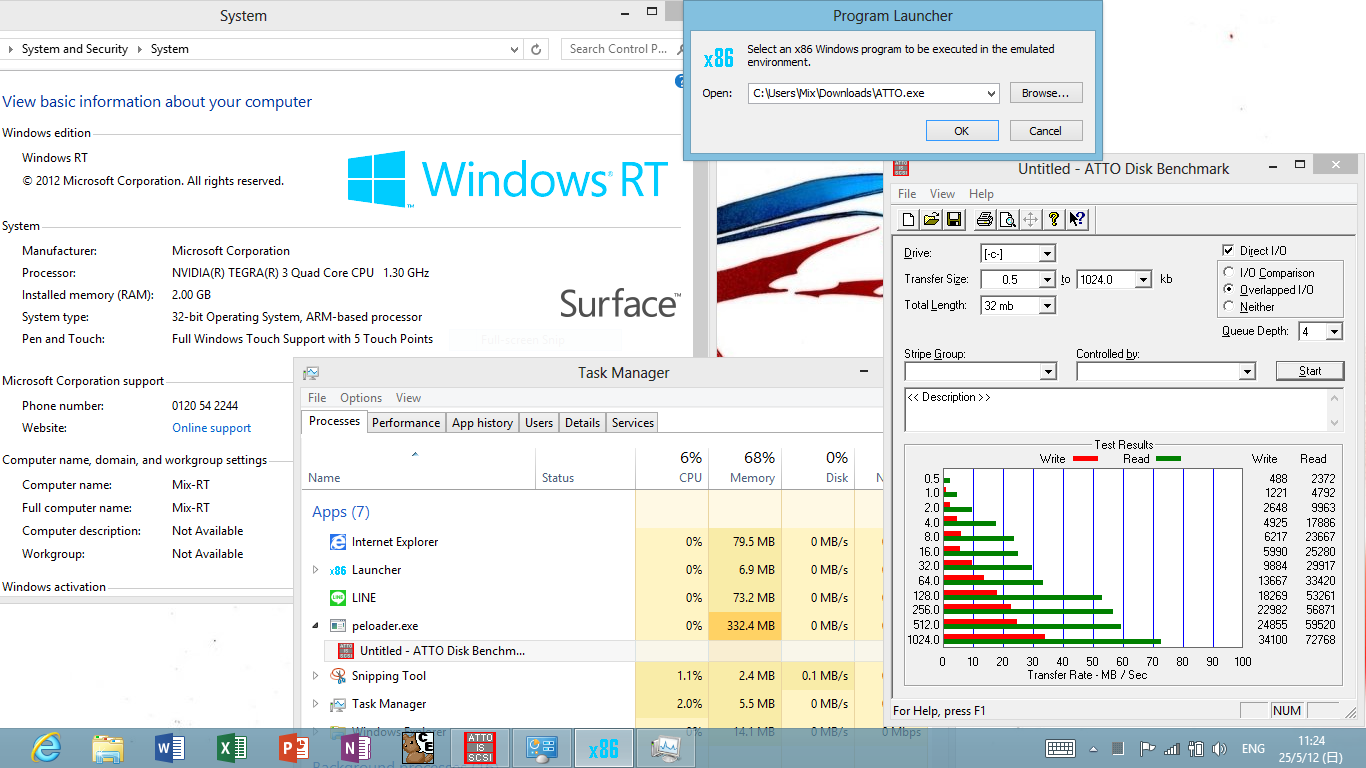This screenshot has width=1366, height=768.
Task: Click the System and Security breadcrumb
Action: pos(75,49)
